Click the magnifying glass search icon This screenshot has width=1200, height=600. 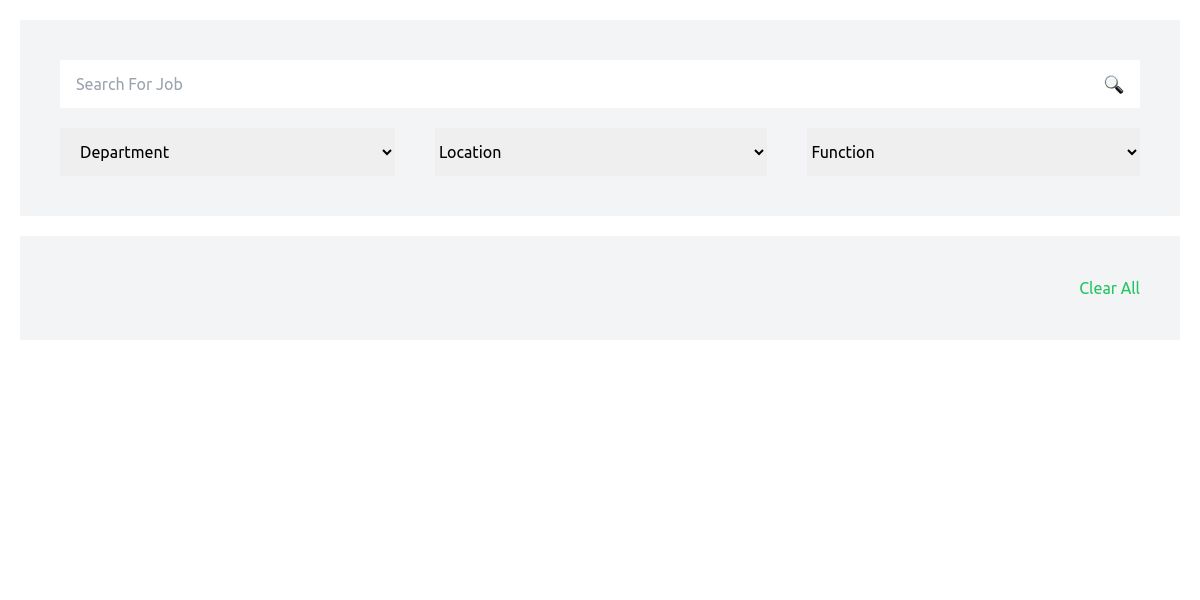tap(1113, 84)
